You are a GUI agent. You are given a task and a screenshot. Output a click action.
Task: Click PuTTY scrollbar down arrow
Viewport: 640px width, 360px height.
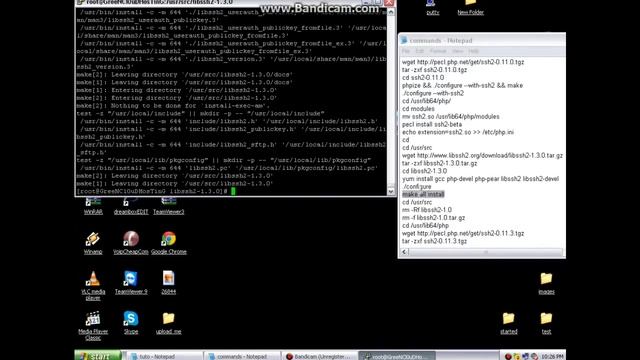tap(391, 191)
